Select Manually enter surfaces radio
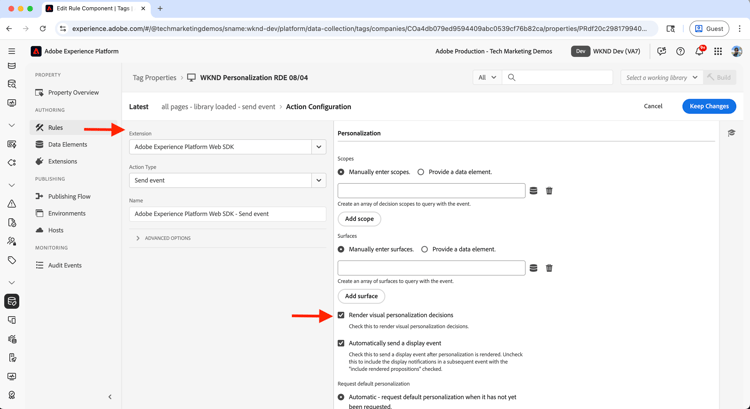Viewport: 750px width, 409px height. tap(341, 249)
